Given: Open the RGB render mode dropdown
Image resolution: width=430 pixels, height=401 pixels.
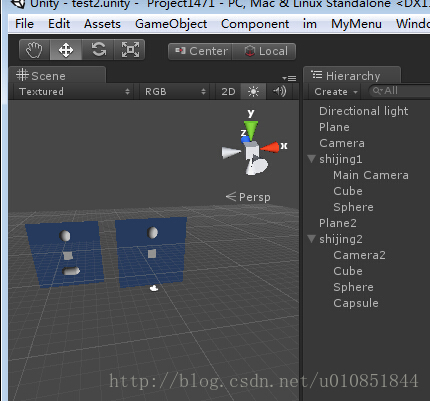Looking at the screenshot, I should 175,92.
